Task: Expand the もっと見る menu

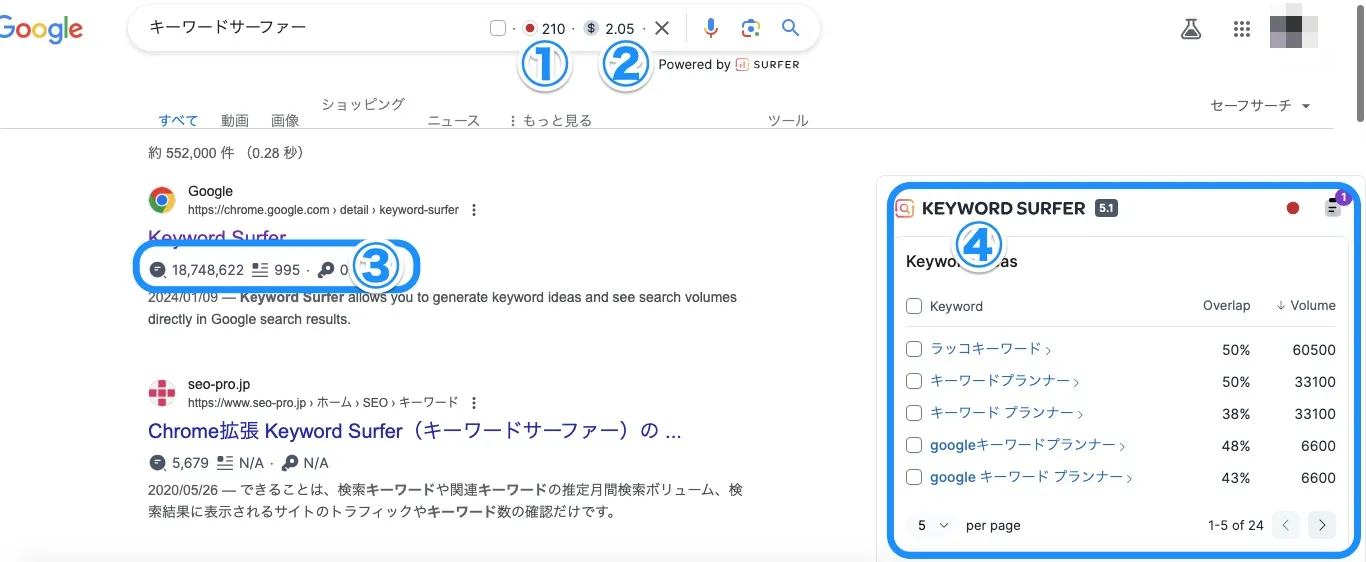Action: 550,120
